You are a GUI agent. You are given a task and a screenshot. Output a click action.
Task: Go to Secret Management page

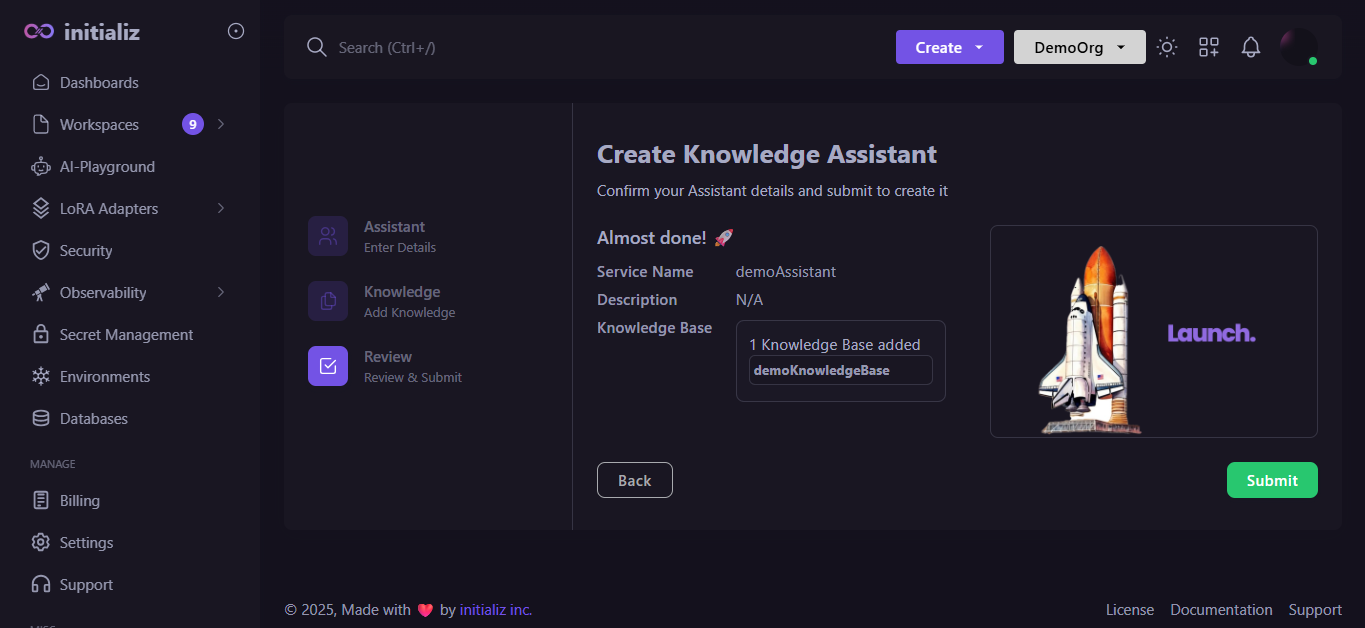click(x=126, y=335)
